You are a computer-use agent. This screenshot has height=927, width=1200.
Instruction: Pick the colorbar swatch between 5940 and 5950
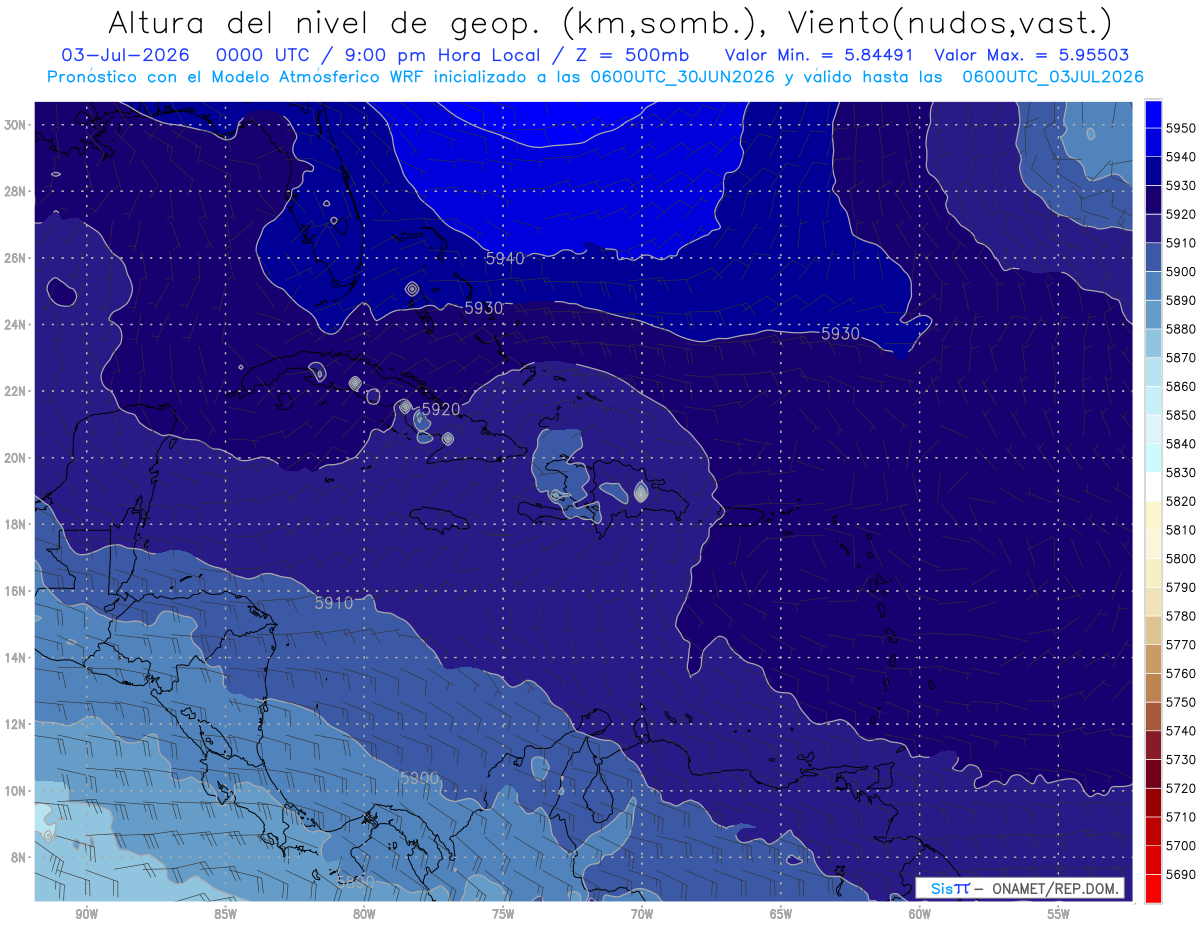(x=1153, y=140)
